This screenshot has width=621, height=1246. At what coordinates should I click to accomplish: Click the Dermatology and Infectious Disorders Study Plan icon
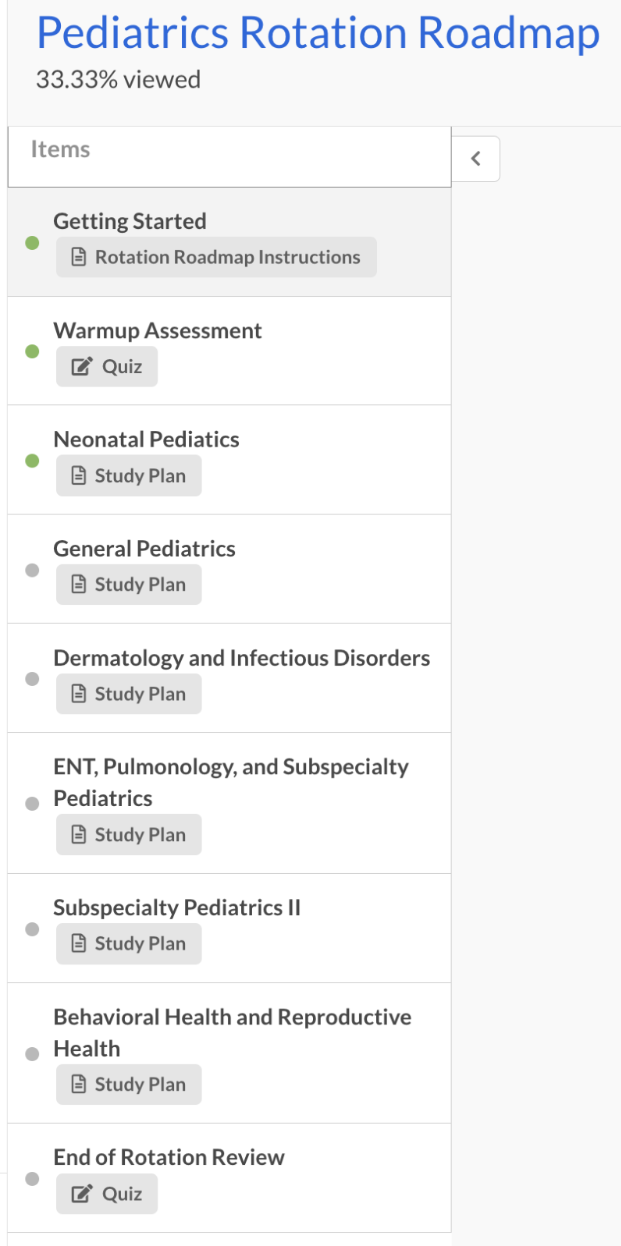tap(79, 693)
